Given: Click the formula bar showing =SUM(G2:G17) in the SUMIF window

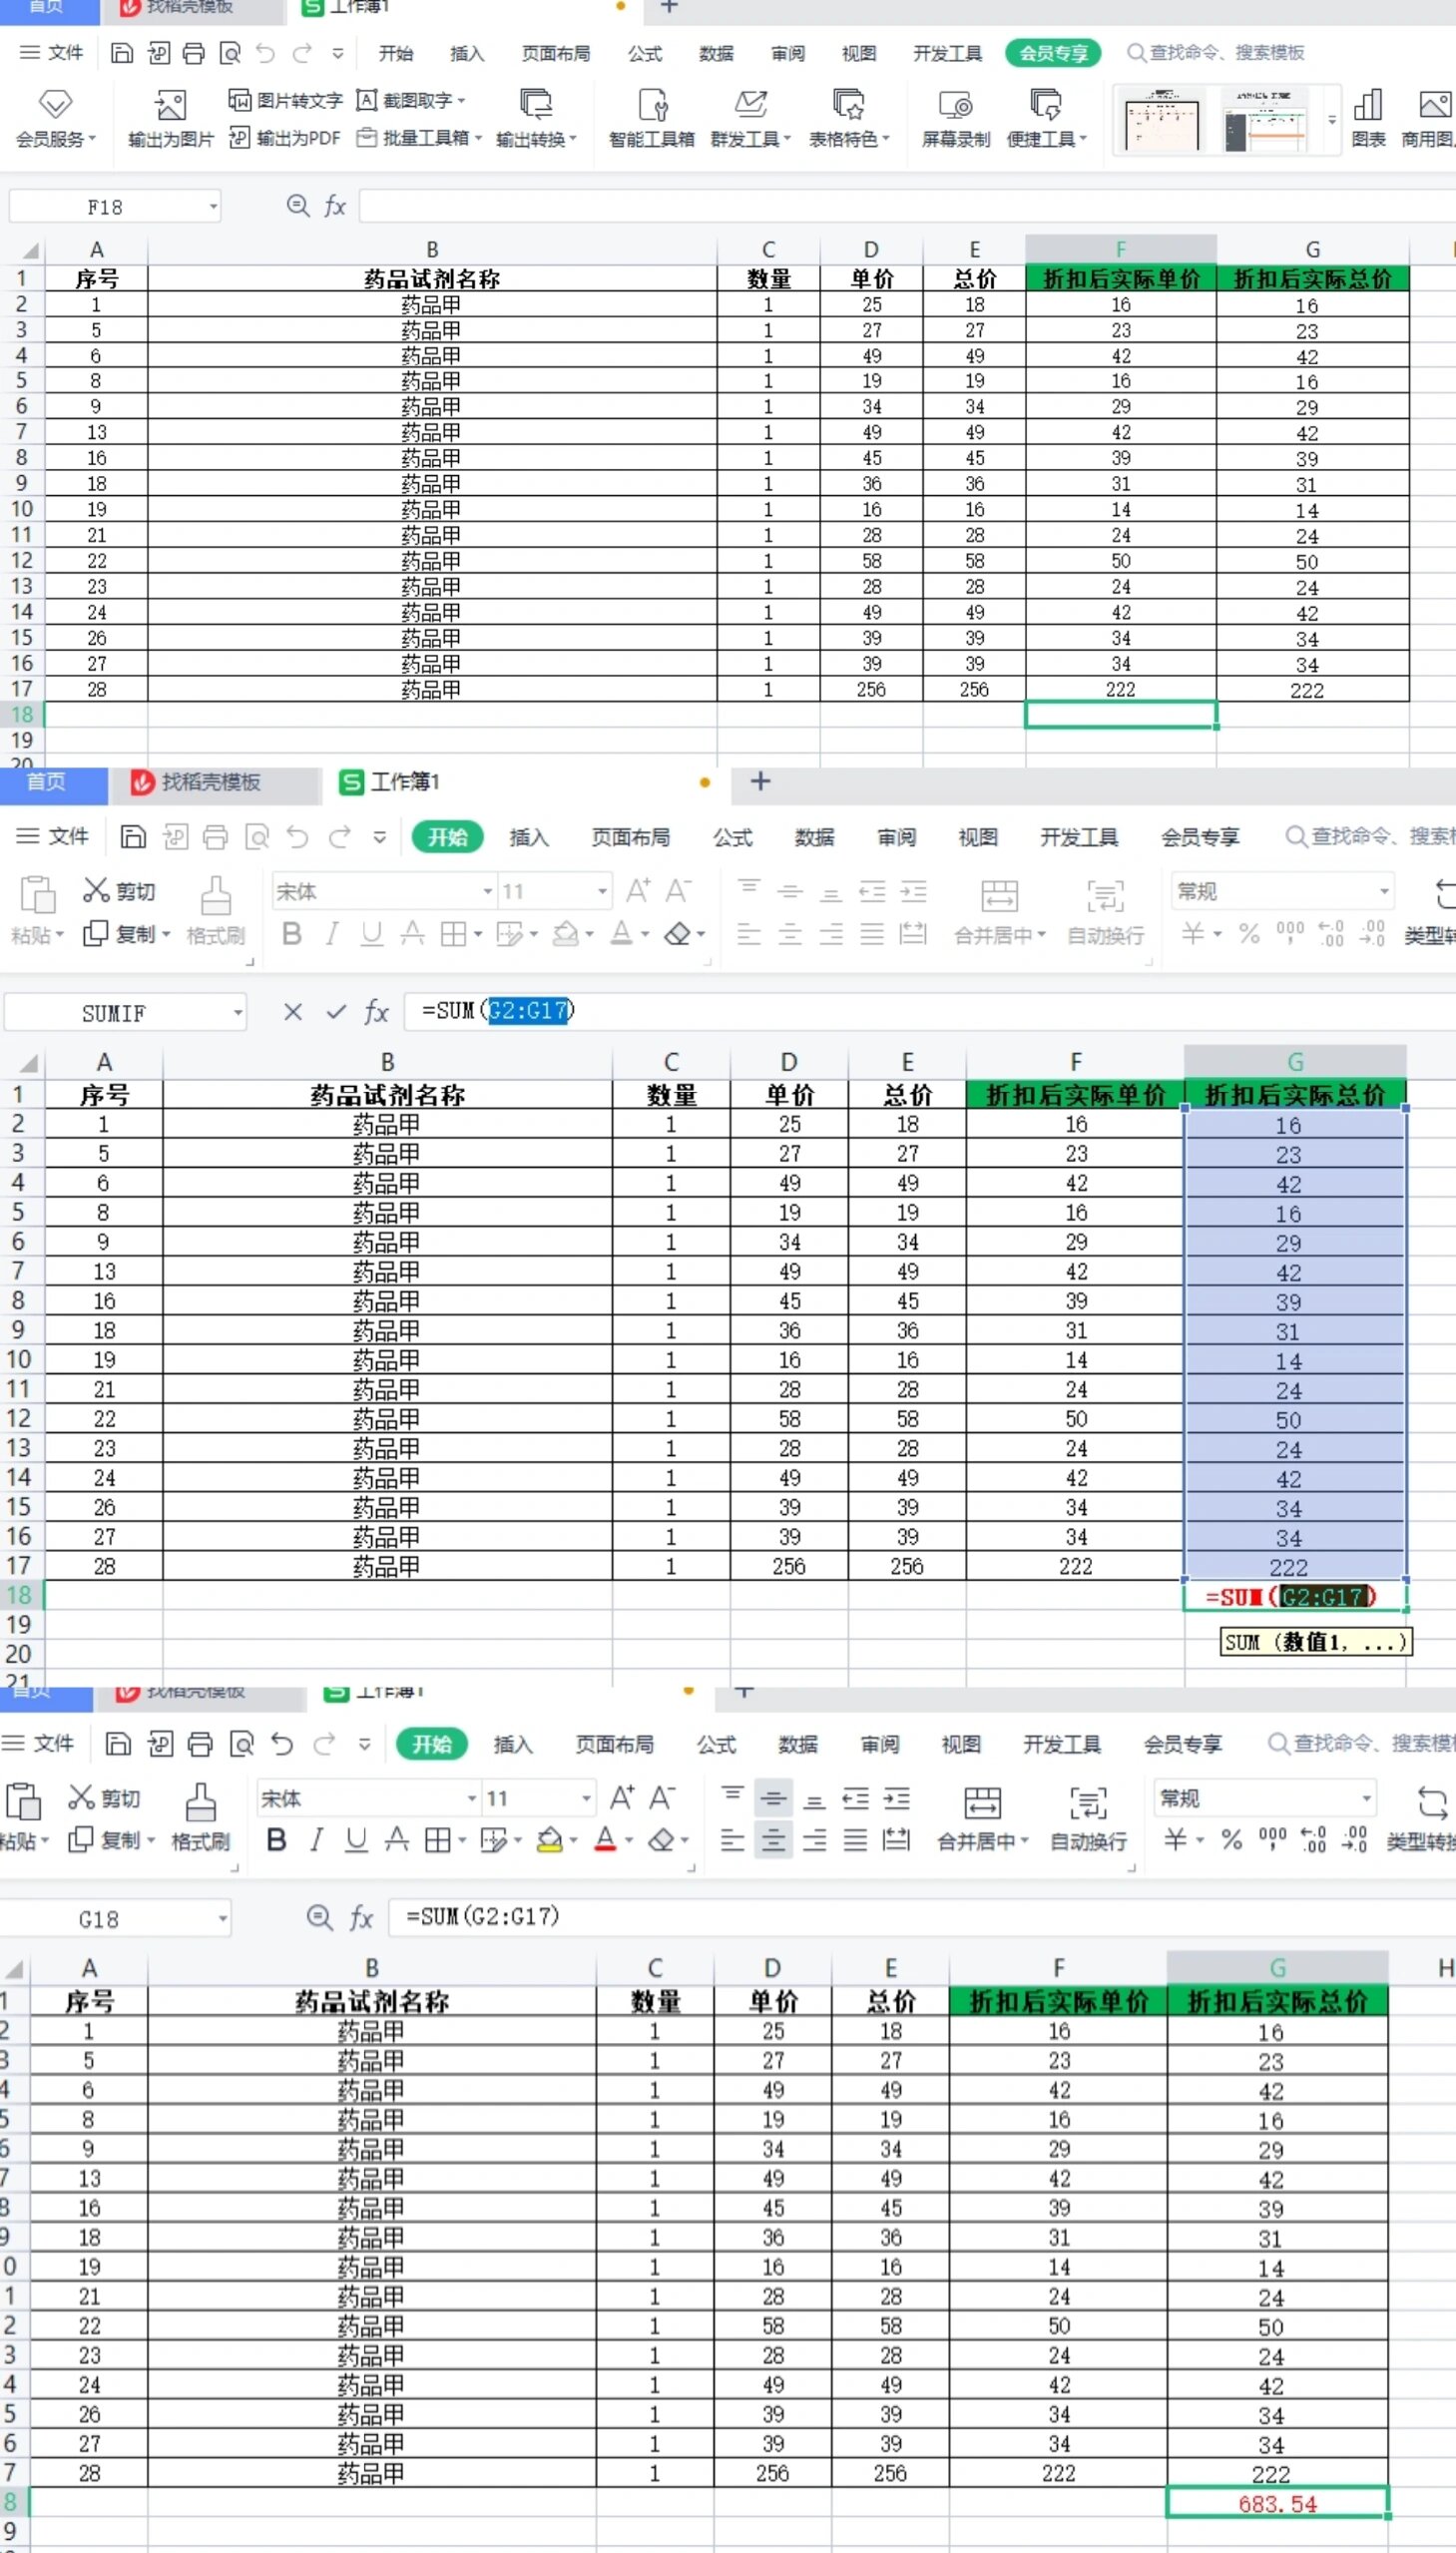Looking at the screenshot, I should click(x=930, y=1011).
